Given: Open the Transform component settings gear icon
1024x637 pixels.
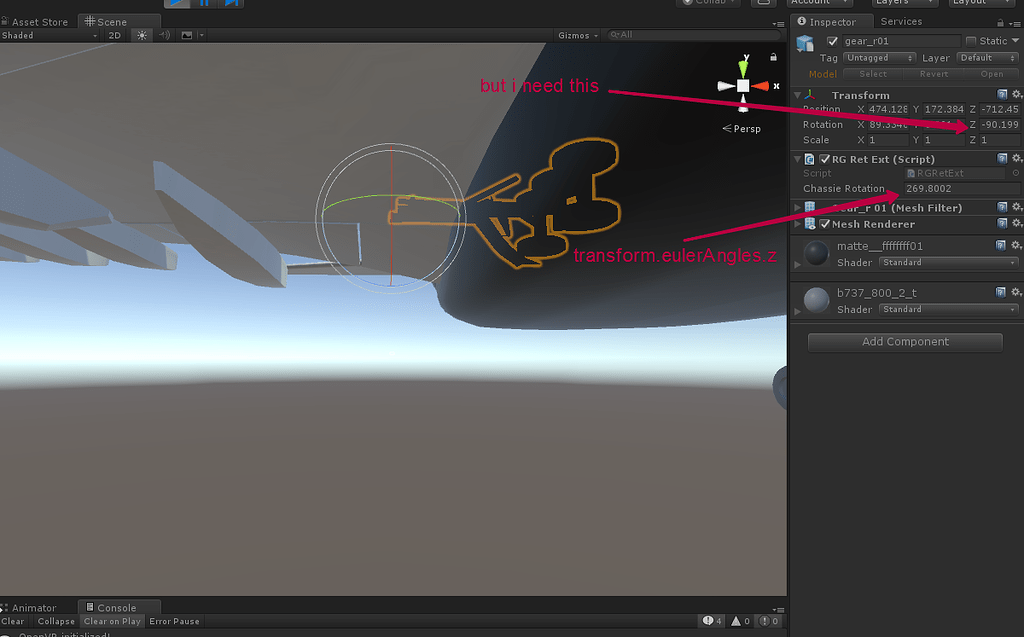Looking at the screenshot, I should pyautogui.click(x=1015, y=94).
